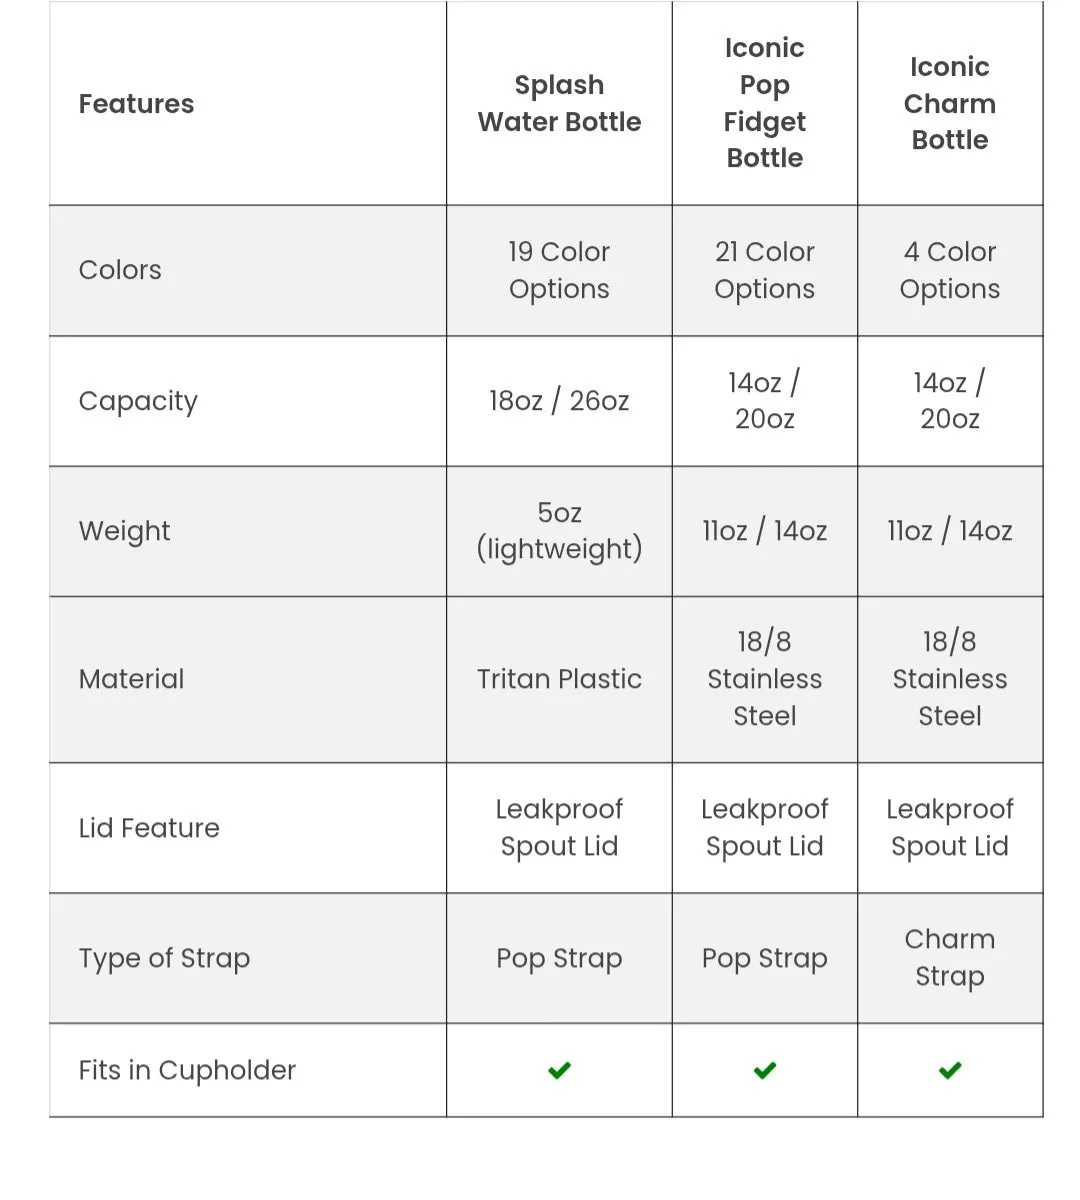This screenshot has width=1080, height=1200.
Task: Click the Material row label
Action: (131, 679)
